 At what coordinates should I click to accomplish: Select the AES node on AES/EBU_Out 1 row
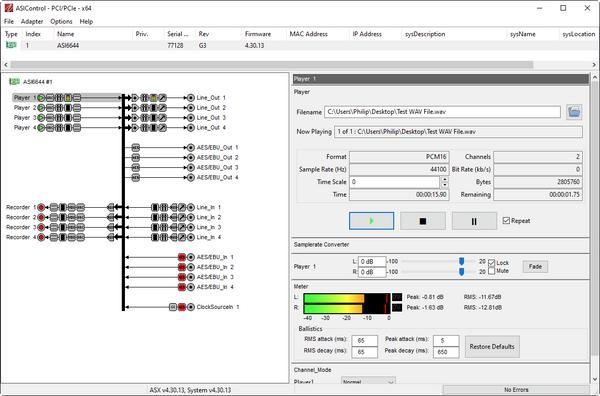135,147
